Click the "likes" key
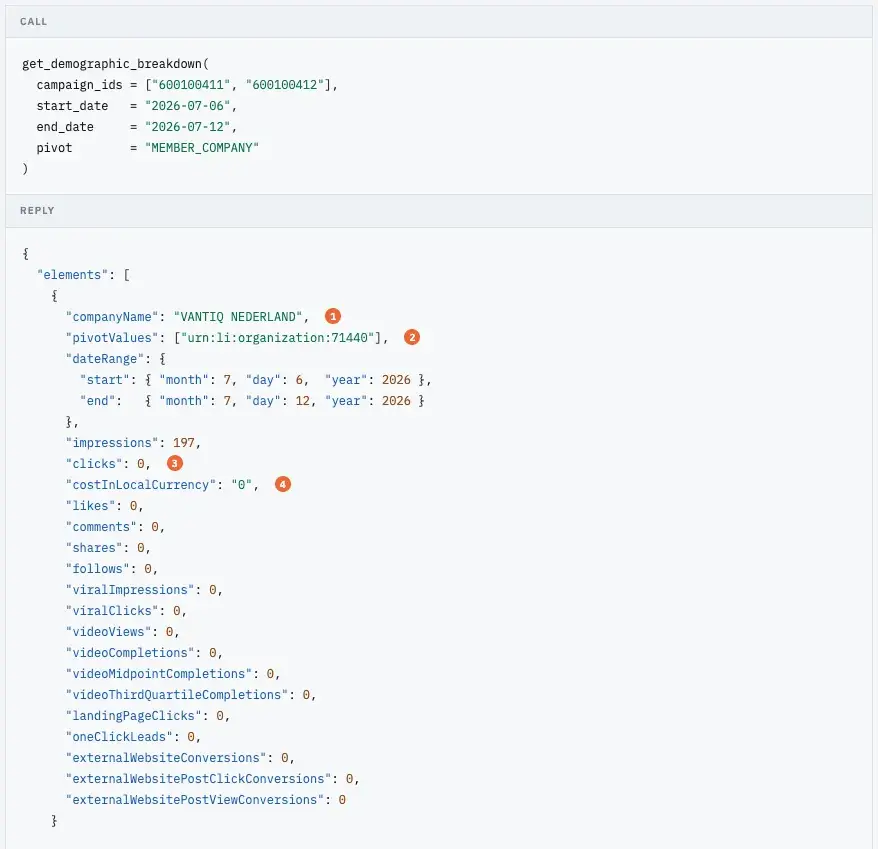878x849 pixels. tap(91, 506)
